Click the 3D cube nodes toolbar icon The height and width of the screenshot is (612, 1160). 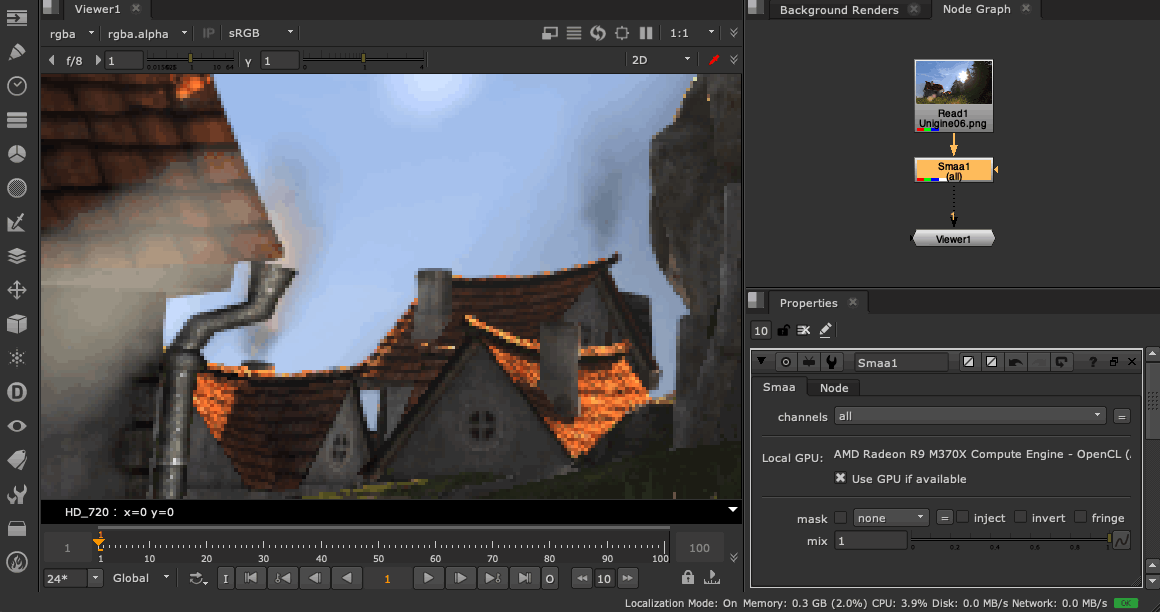[16, 324]
